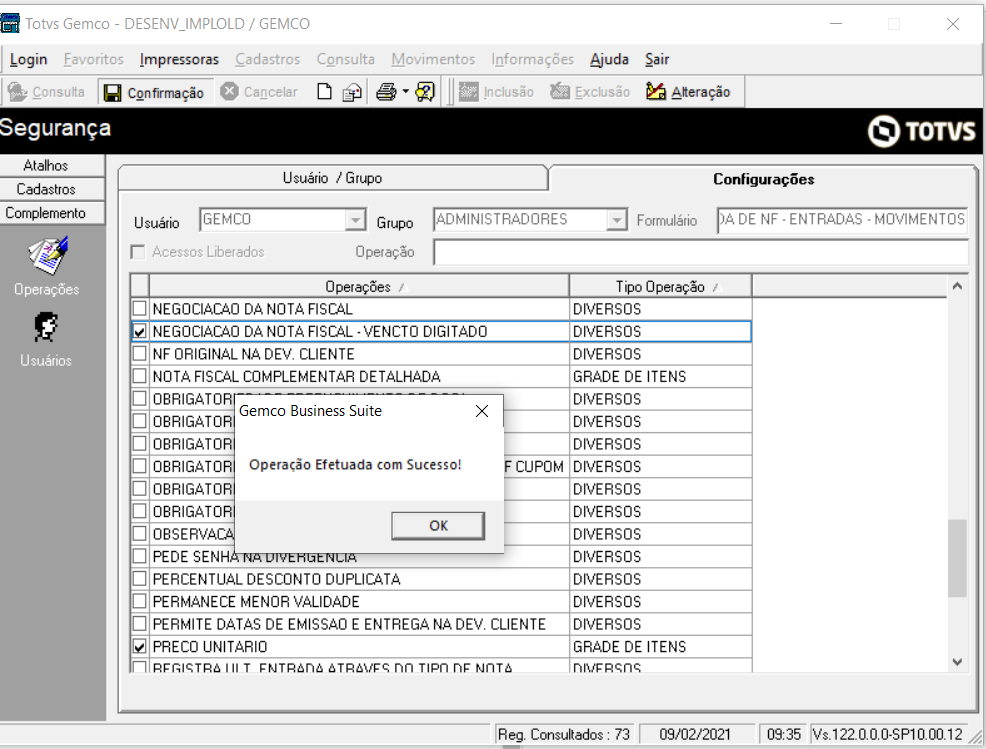Expand the Usuário GEMCO dropdown
Screen dimensions: 986x749
[x=356, y=220]
